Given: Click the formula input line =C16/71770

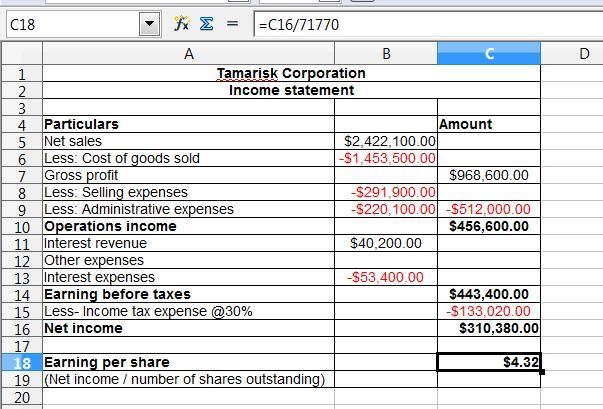Looking at the screenshot, I should pos(428,24).
